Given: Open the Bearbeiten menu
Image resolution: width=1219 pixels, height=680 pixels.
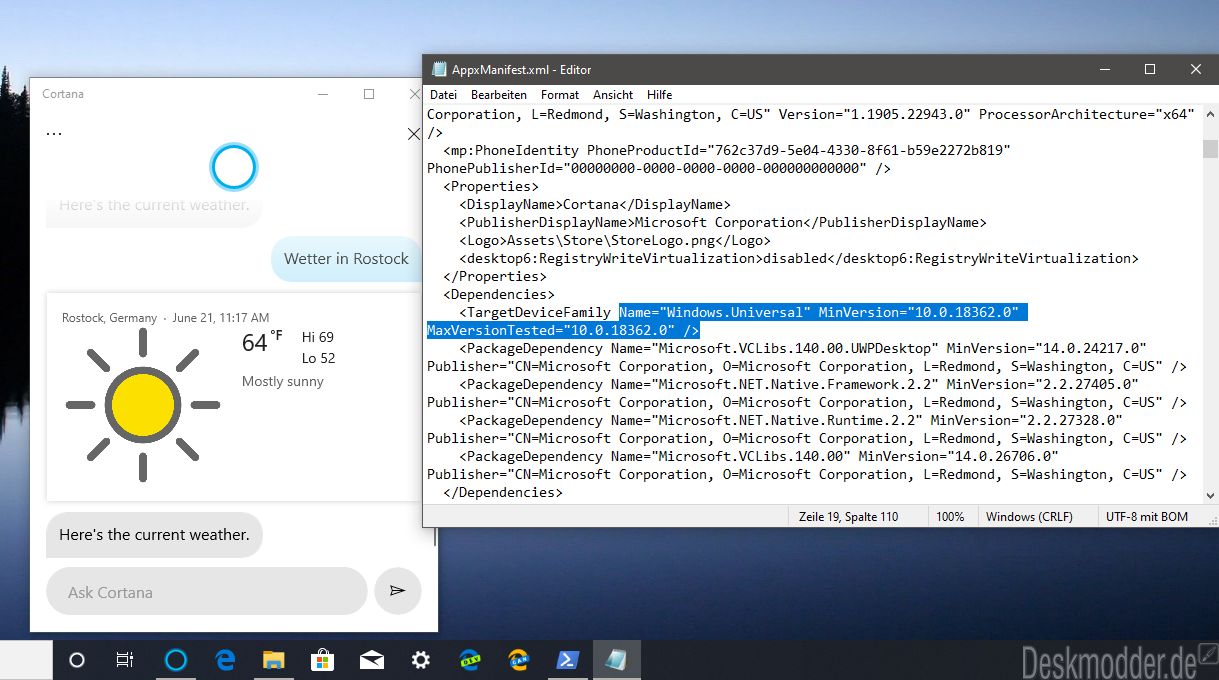Looking at the screenshot, I should (x=499, y=95).
